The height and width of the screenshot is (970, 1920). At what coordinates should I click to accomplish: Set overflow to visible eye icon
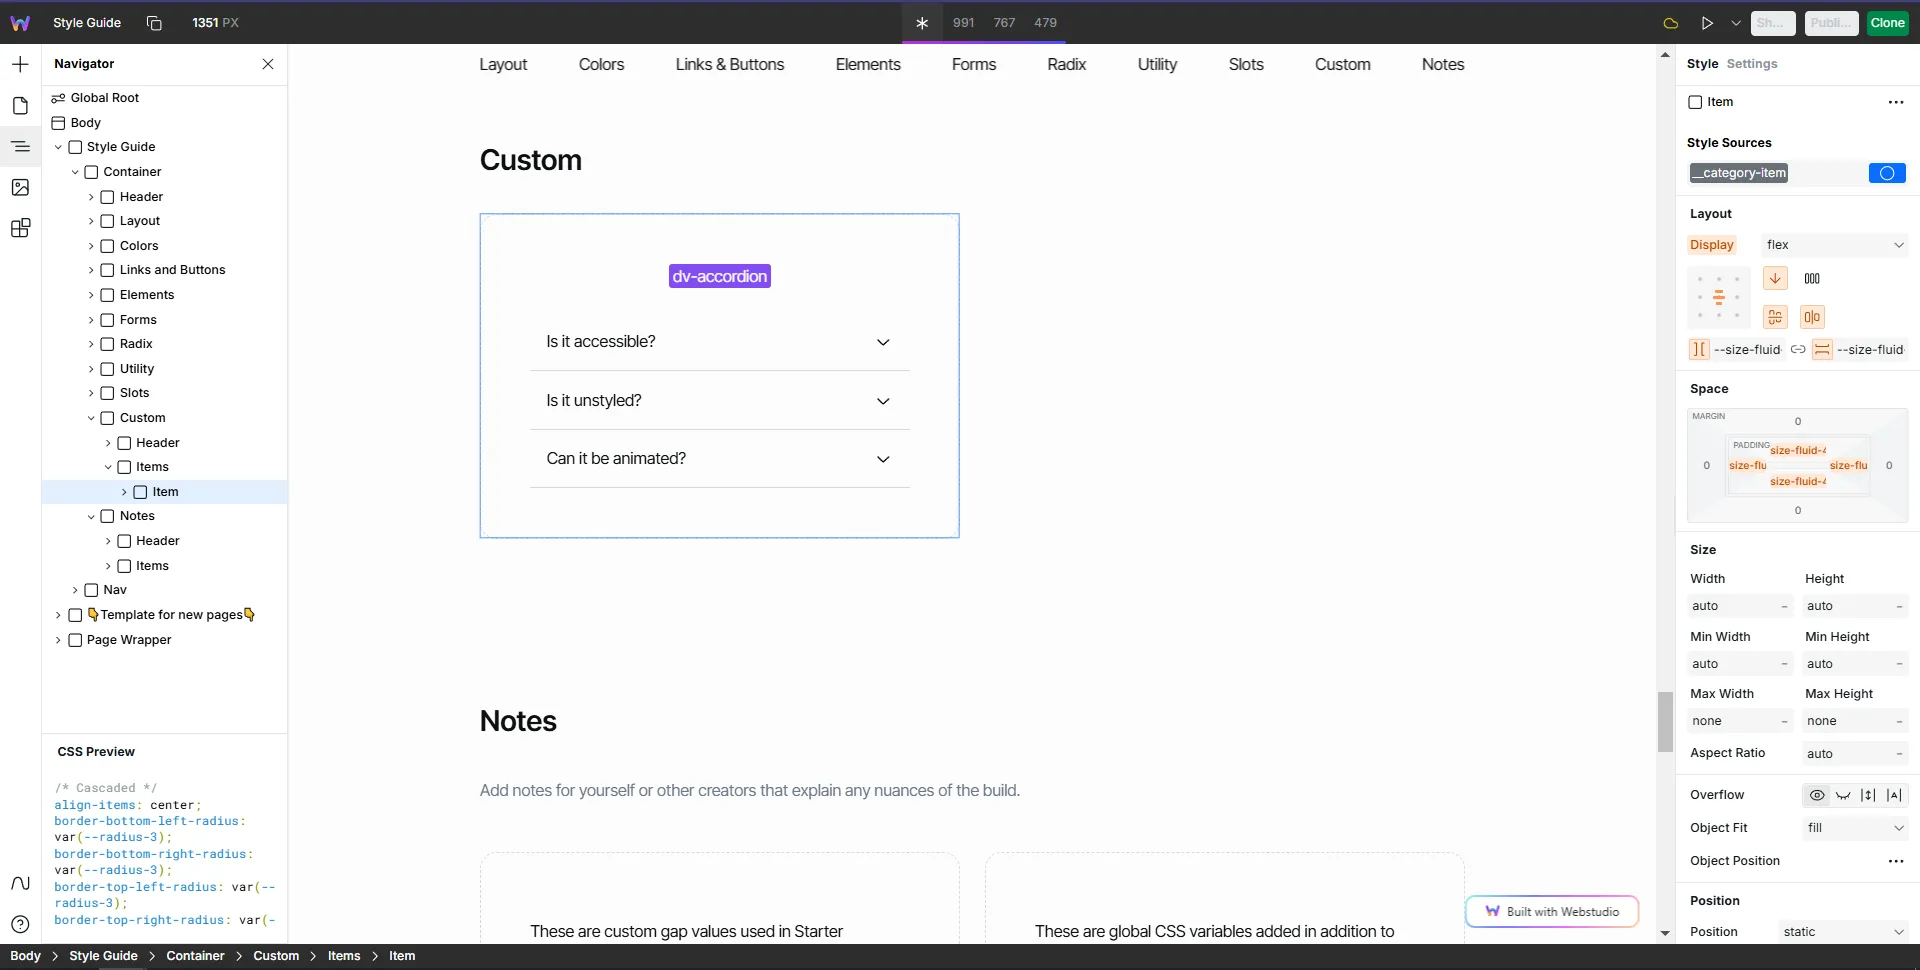tap(1817, 795)
